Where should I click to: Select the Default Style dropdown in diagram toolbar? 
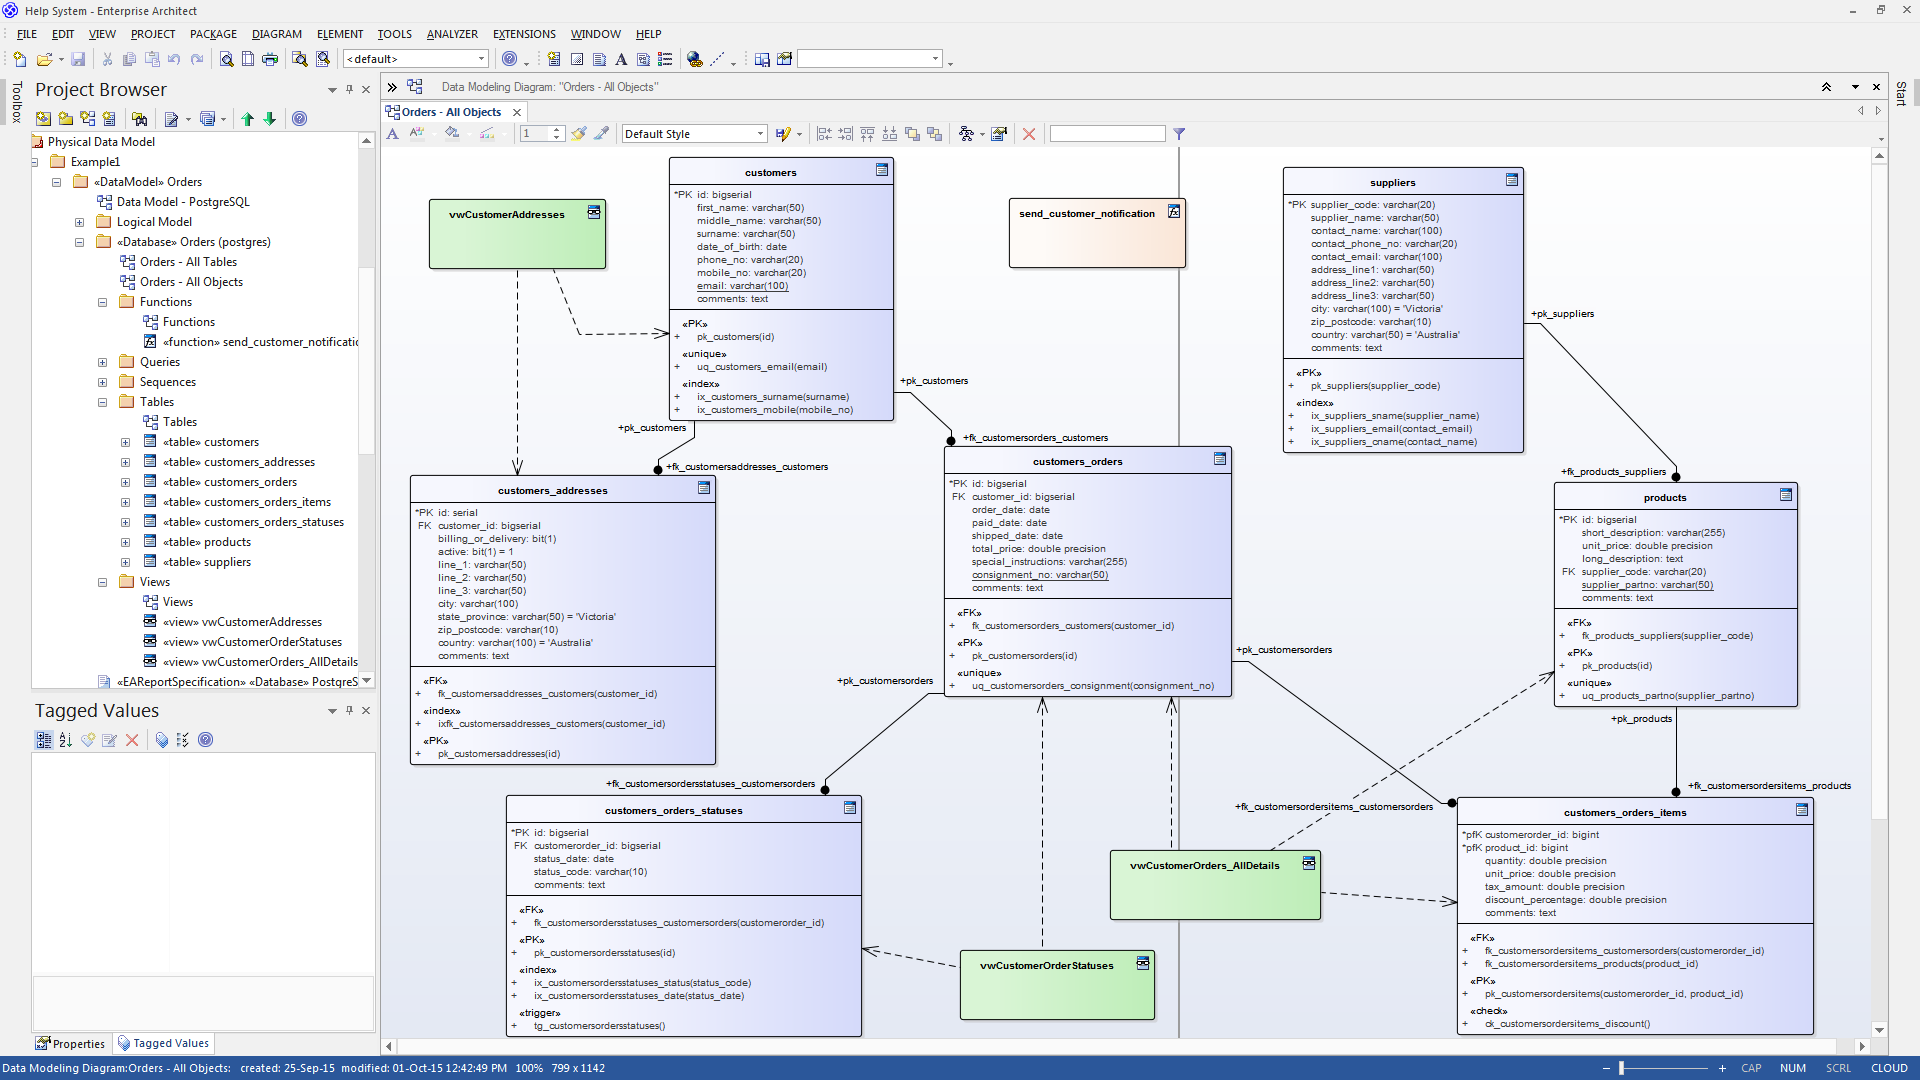pyautogui.click(x=691, y=132)
